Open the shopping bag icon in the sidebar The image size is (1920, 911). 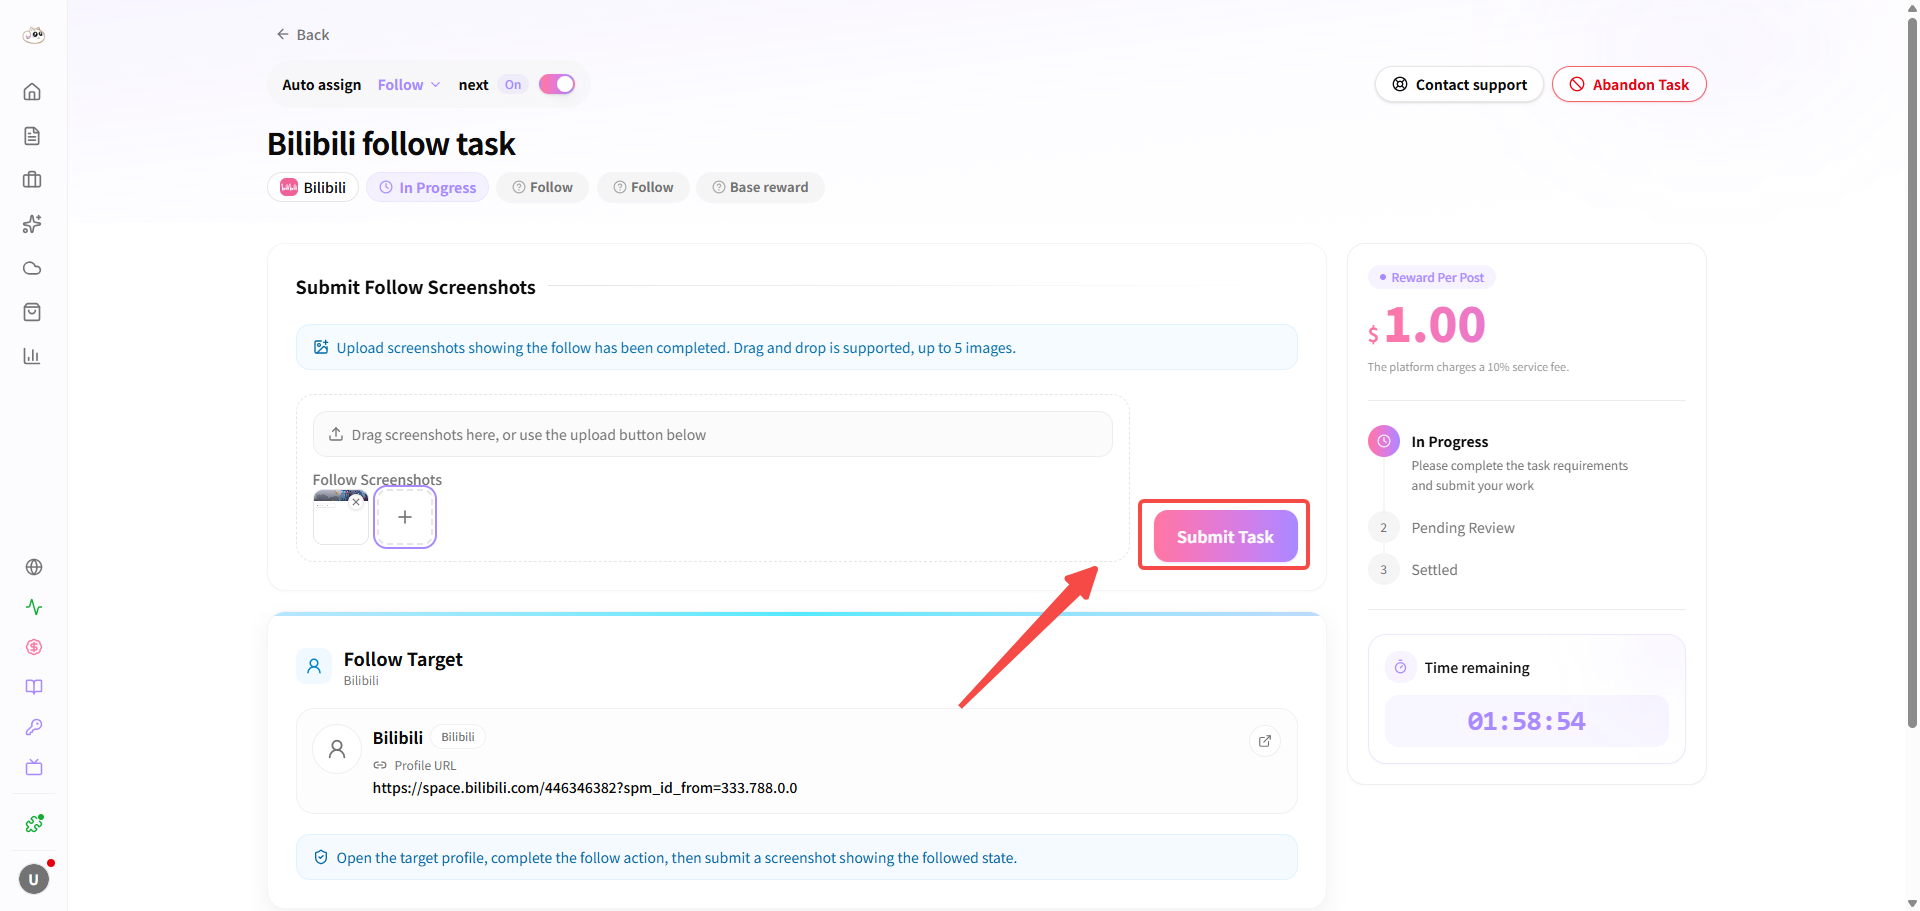[32, 312]
